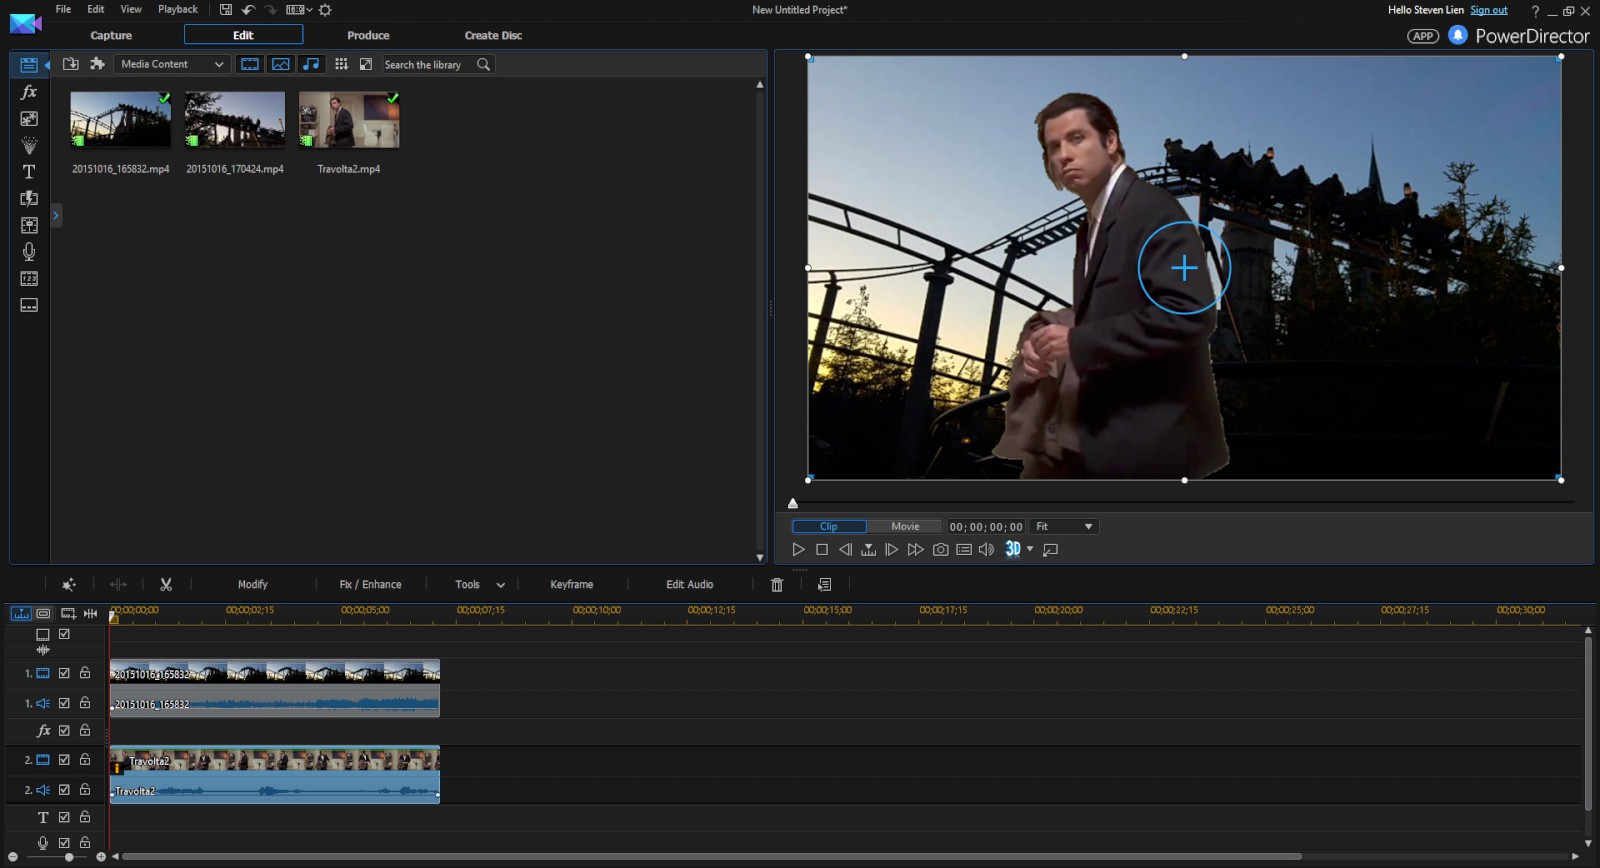This screenshot has width=1600, height=868.
Task: Click the more functions icon beside trash
Action: click(x=824, y=584)
